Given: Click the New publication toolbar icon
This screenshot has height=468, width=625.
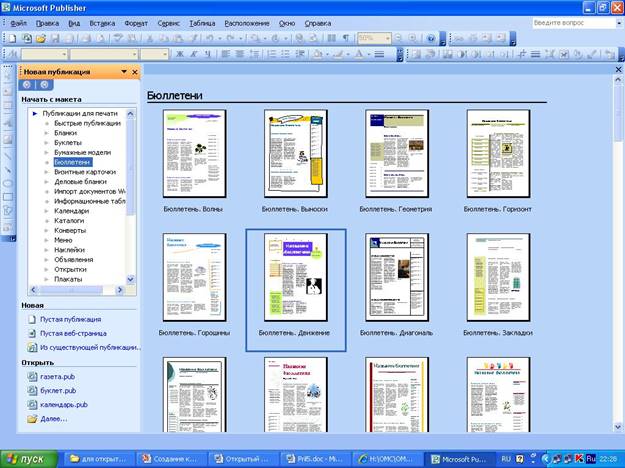Looking at the screenshot, I should tap(12, 38).
